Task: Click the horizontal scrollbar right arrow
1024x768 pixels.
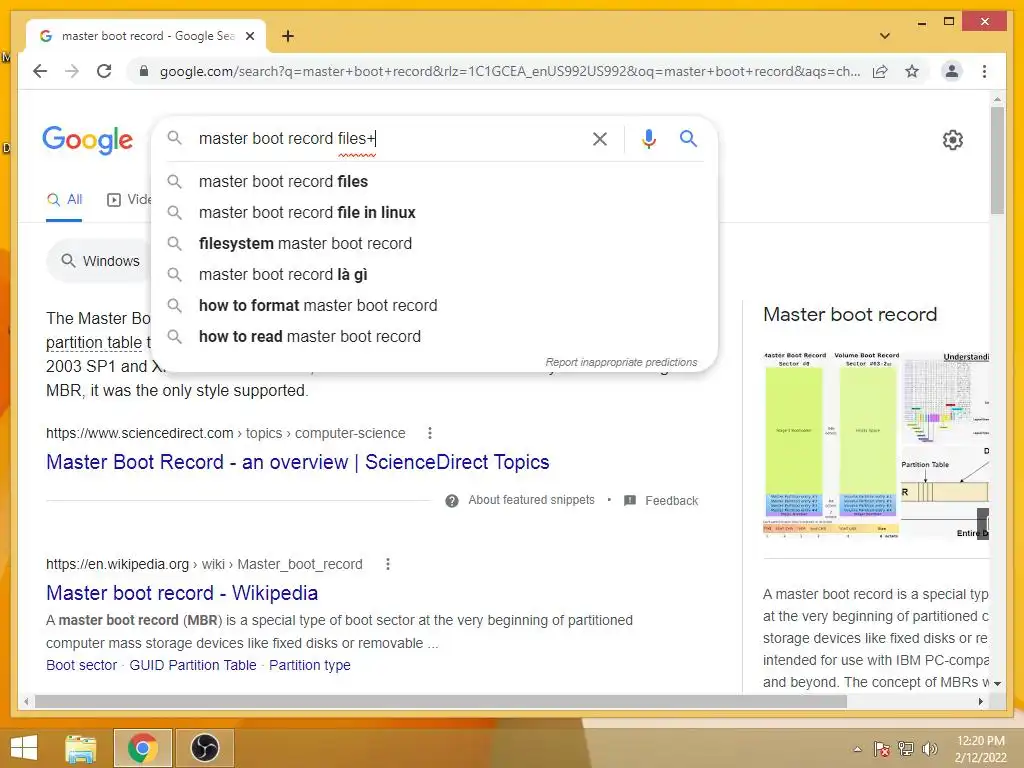Action: pyautogui.click(x=980, y=702)
